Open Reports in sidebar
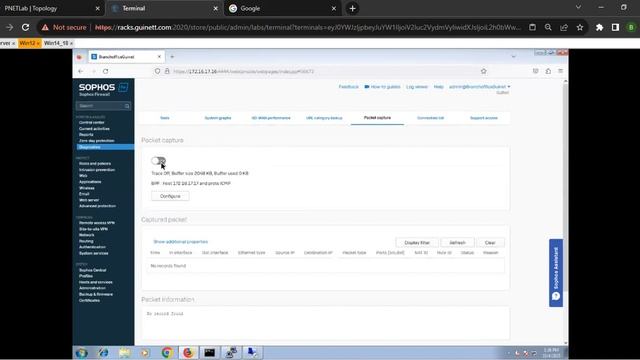The height and width of the screenshot is (360, 640). (x=86, y=134)
